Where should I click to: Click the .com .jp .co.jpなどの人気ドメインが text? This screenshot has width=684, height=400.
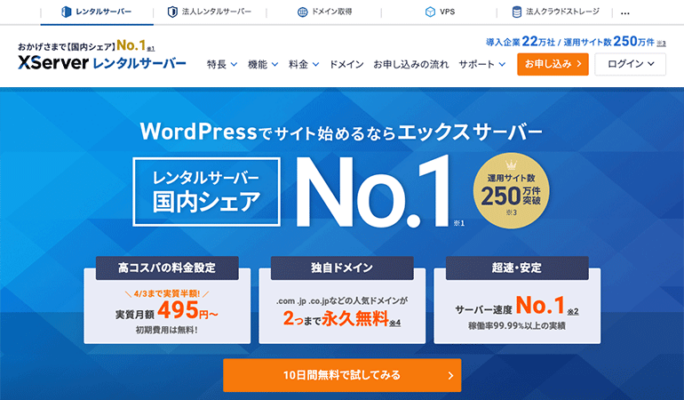pos(342,301)
